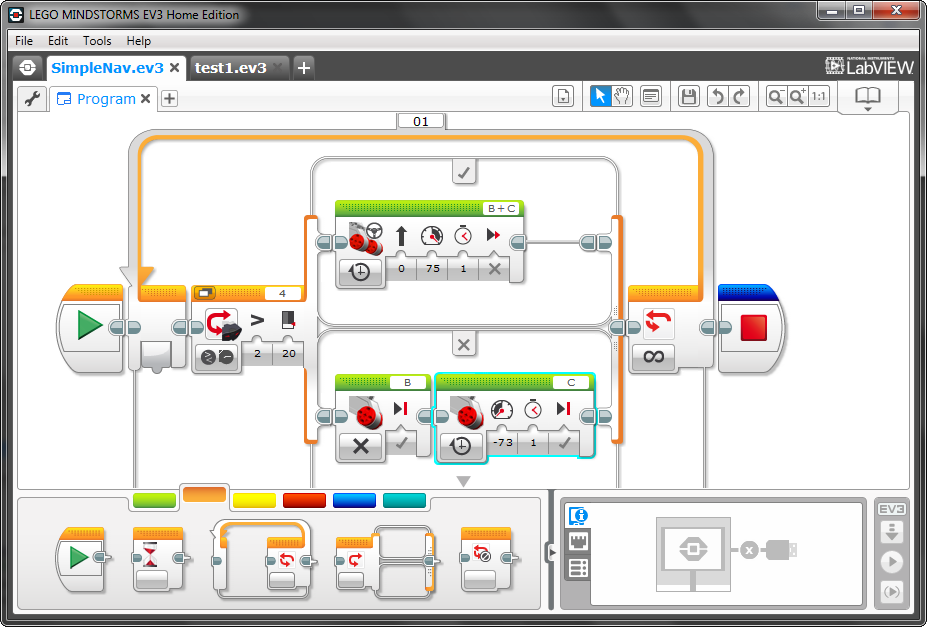This screenshot has width=927, height=627.
Task: Undo the last edit
Action: click(717, 95)
